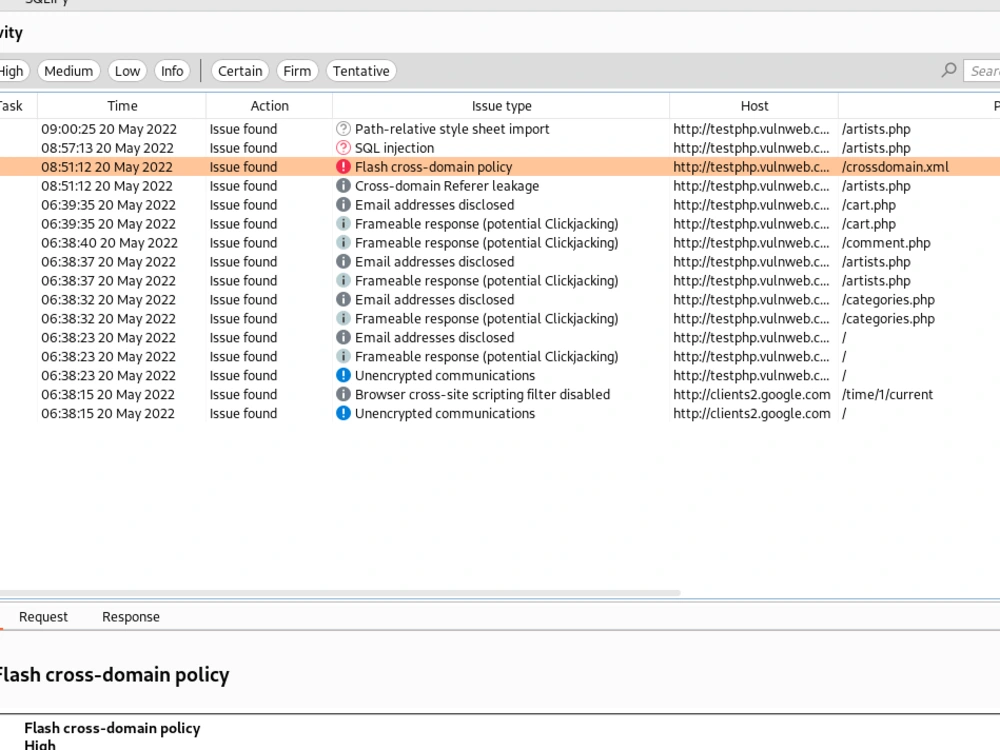This screenshot has height=750, width=1000.
Task: Click /cart.php in Email addresses disclosed row
Action: (868, 205)
